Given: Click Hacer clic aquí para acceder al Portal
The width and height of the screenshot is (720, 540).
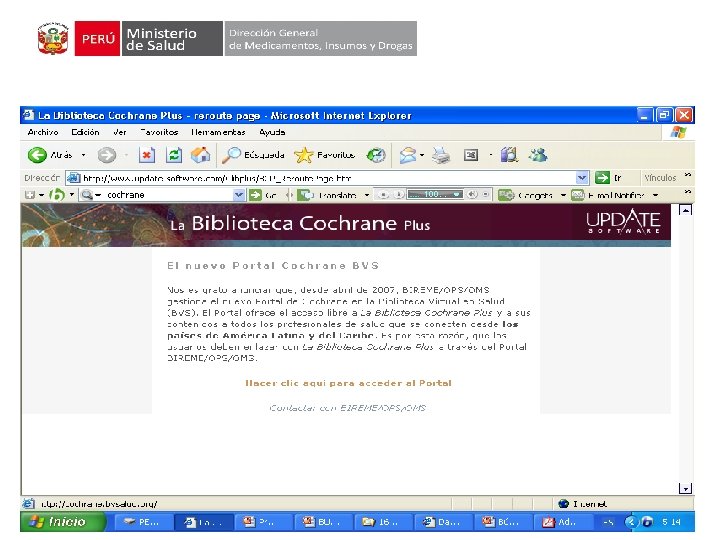Looking at the screenshot, I should pyautogui.click(x=349, y=383).
